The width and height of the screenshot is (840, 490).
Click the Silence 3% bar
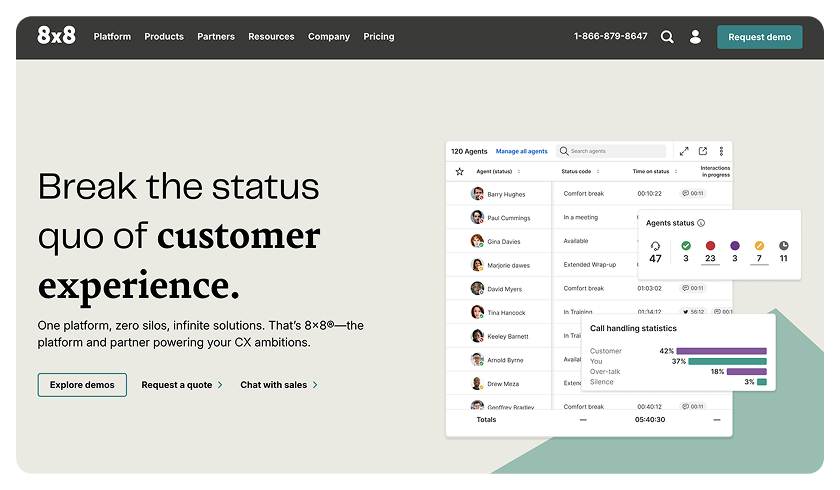point(762,382)
